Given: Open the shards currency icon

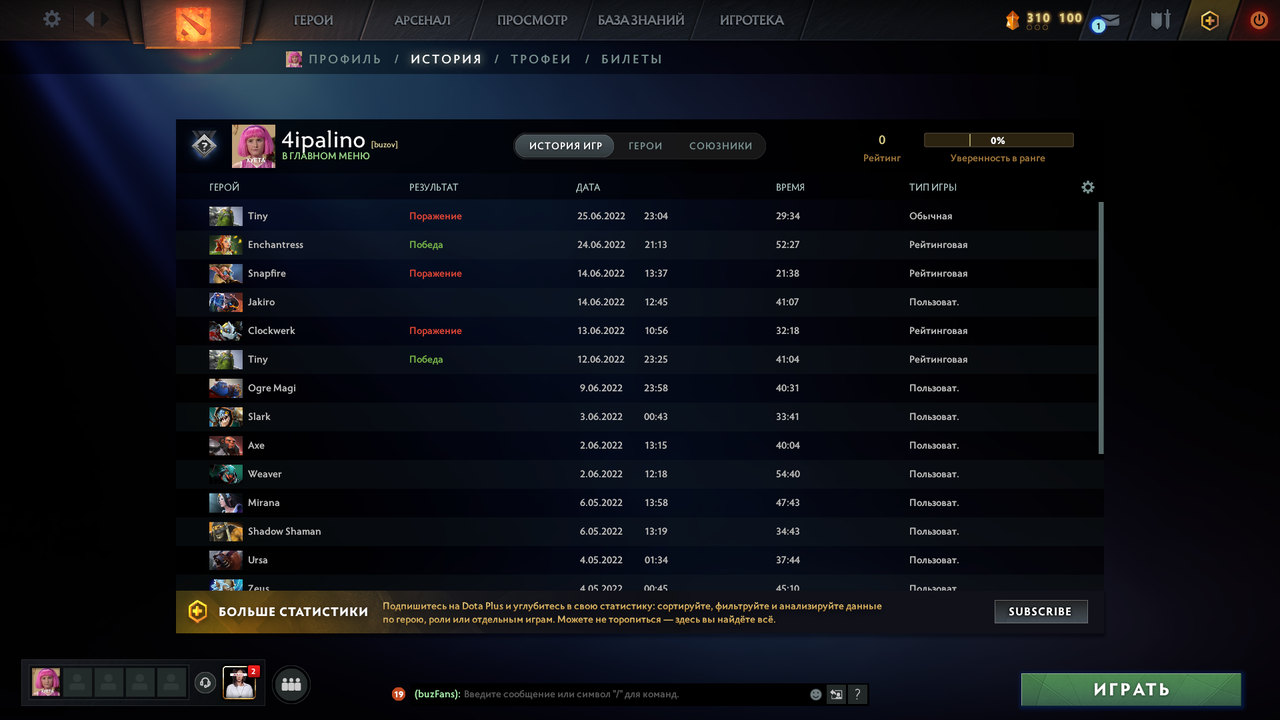Looking at the screenshot, I should (1012, 19).
